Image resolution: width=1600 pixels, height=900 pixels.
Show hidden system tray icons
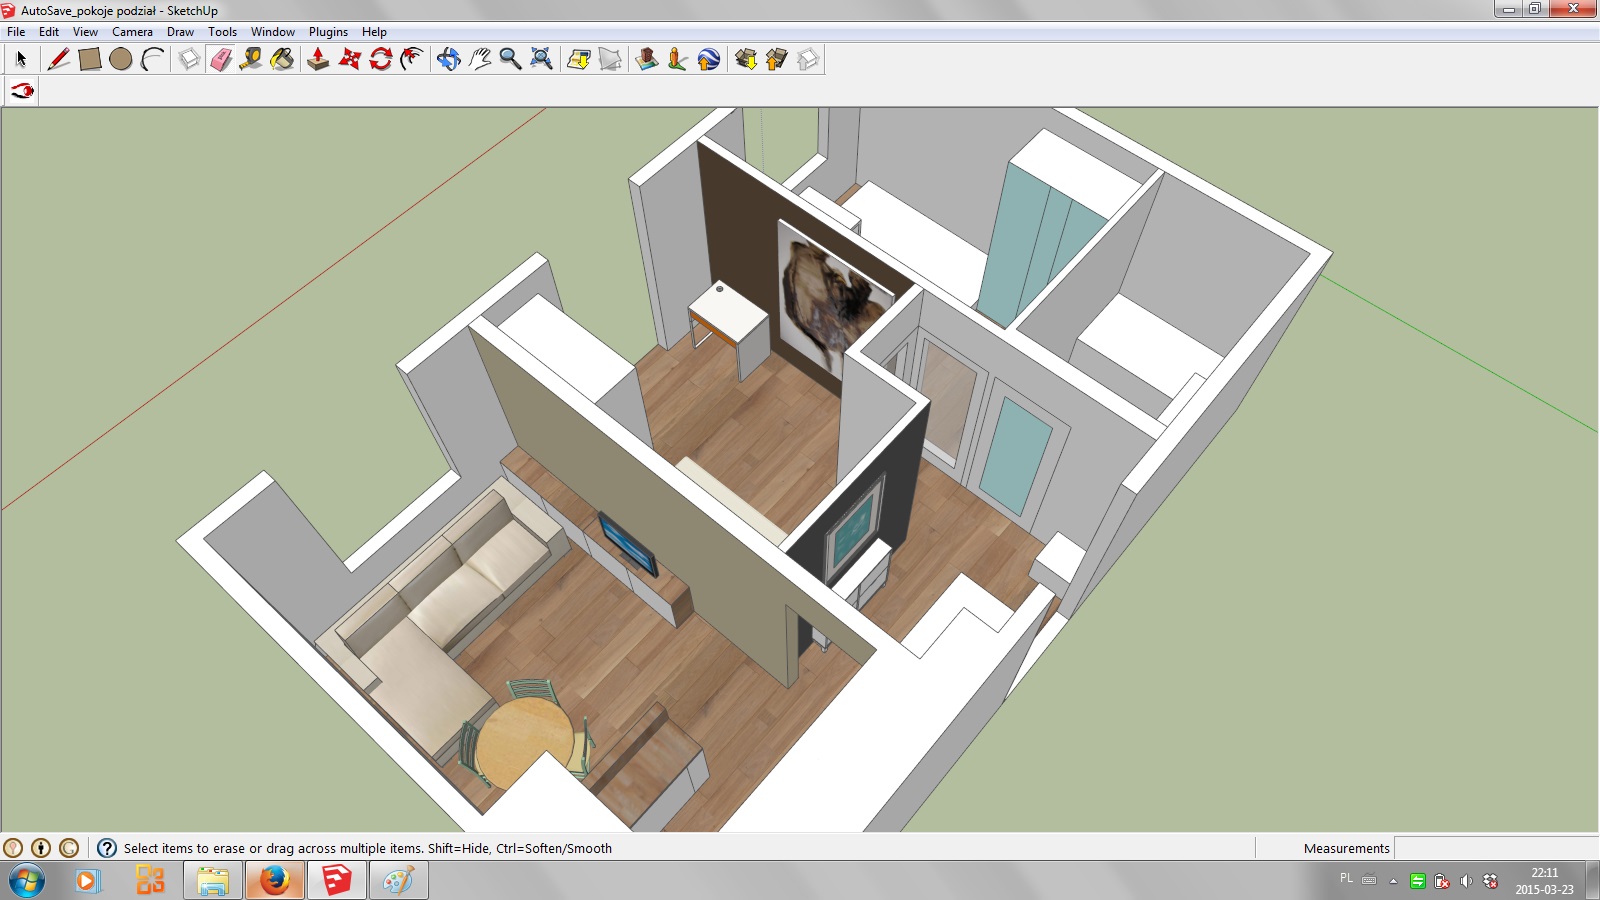tap(1393, 881)
